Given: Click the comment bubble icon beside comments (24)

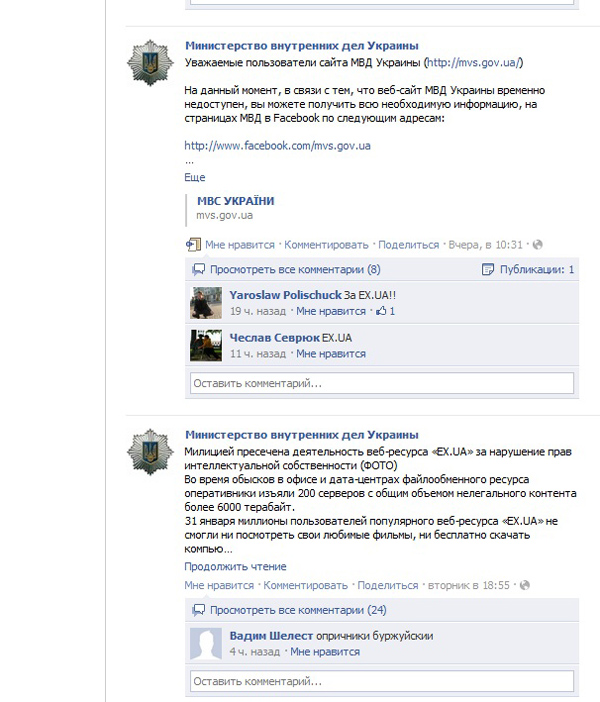Looking at the screenshot, I should [x=198, y=610].
